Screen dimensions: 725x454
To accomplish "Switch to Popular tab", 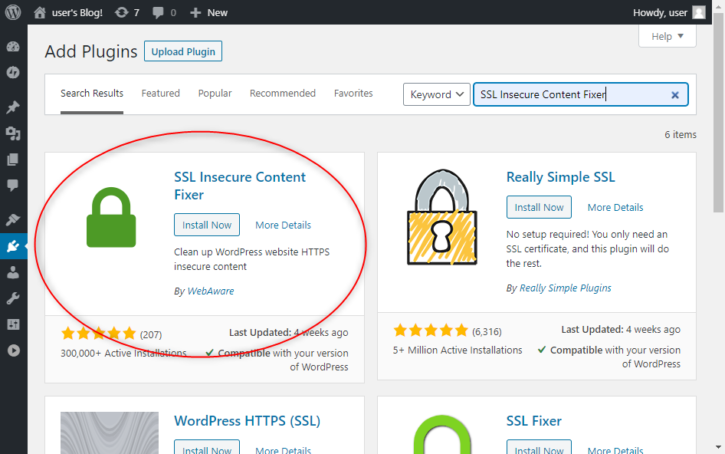I will point(215,93).
